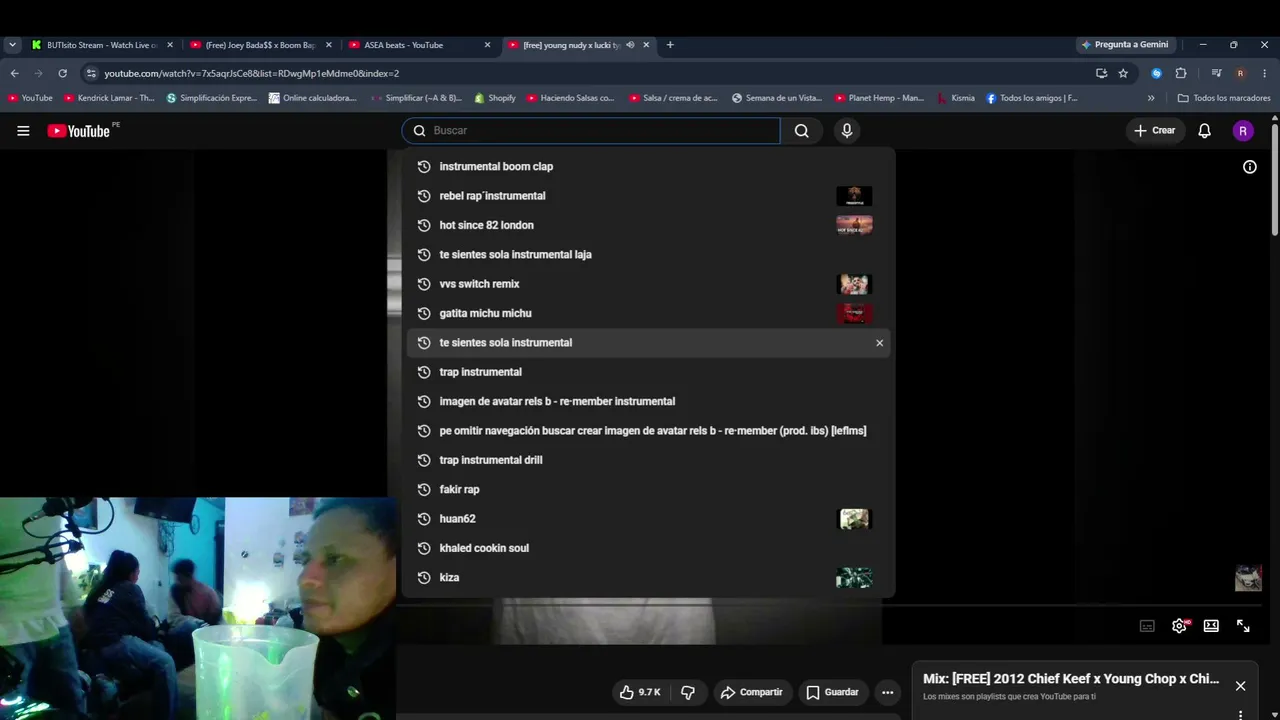Mute the young nudy x lucki tab
The height and width of the screenshot is (720, 1280).
coord(630,45)
